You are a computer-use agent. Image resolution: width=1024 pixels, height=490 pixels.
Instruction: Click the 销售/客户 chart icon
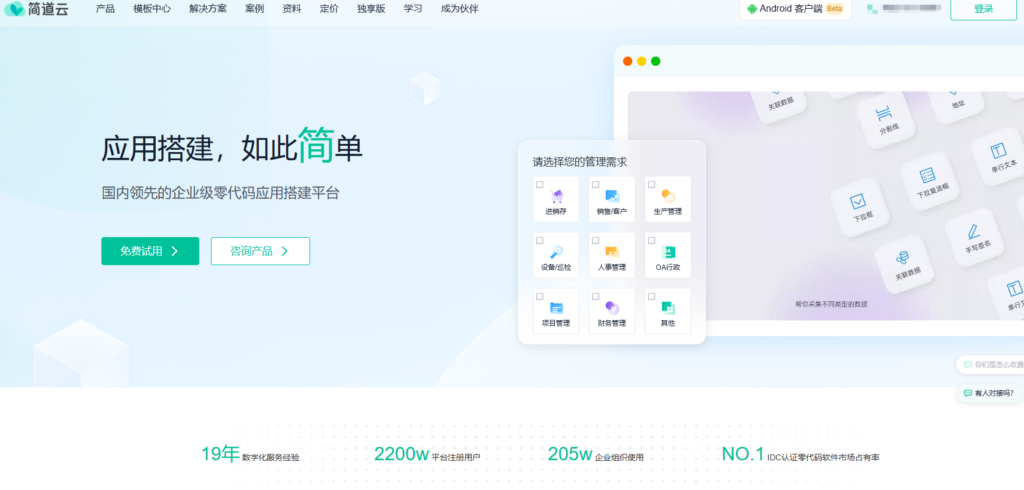pos(612,195)
